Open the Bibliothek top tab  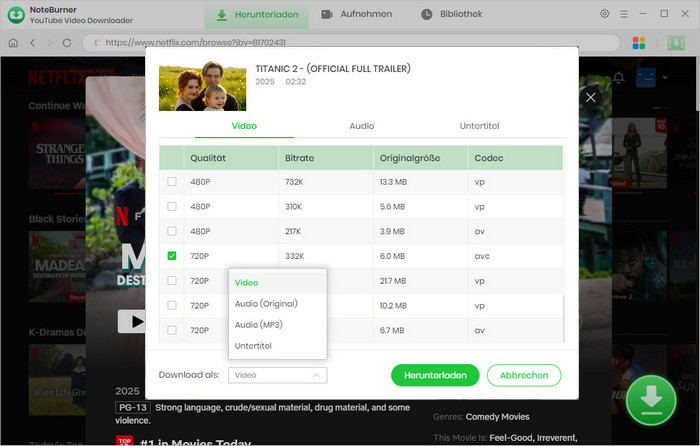[451, 14]
